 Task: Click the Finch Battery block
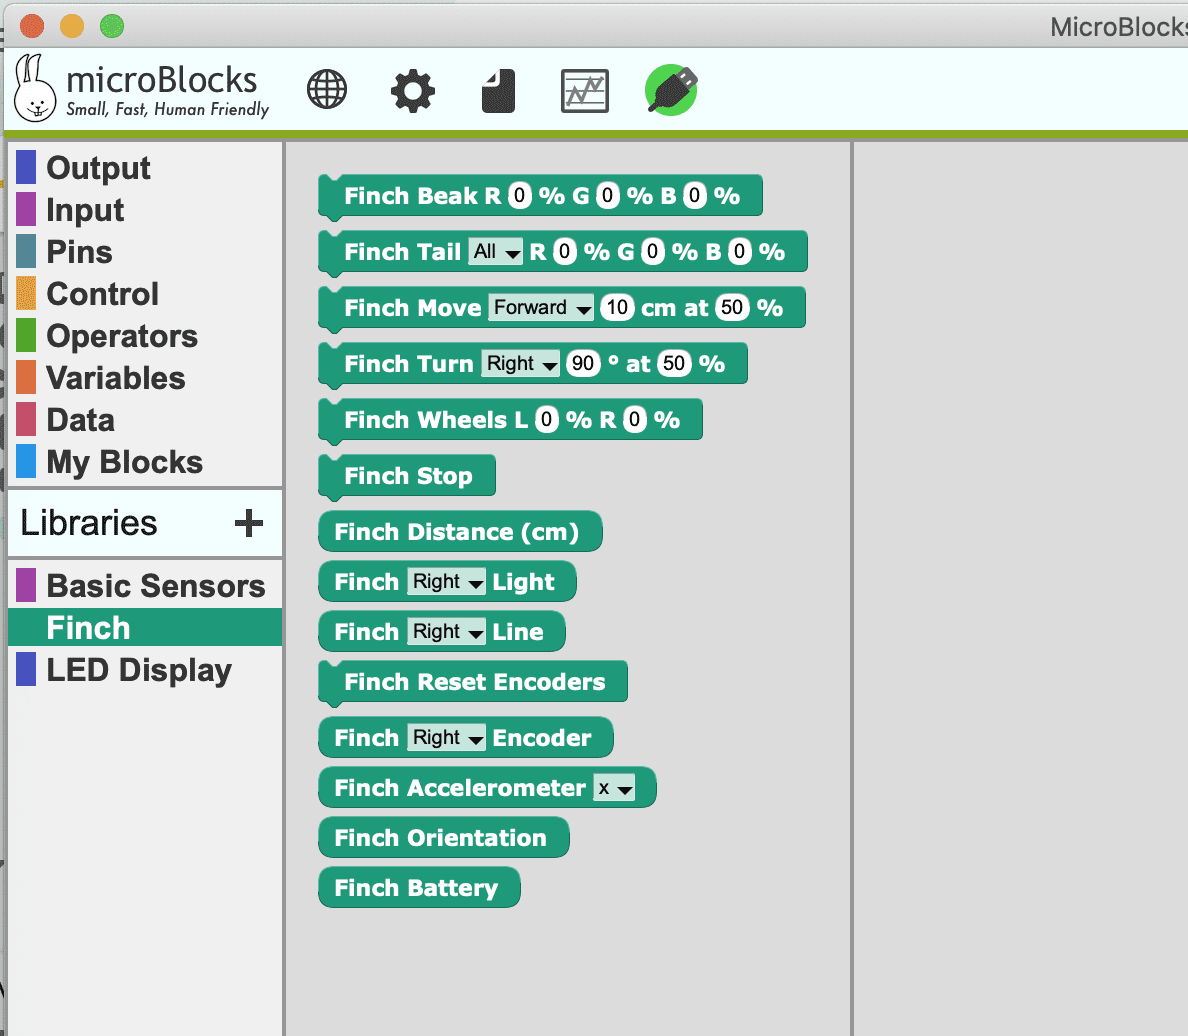(416, 888)
